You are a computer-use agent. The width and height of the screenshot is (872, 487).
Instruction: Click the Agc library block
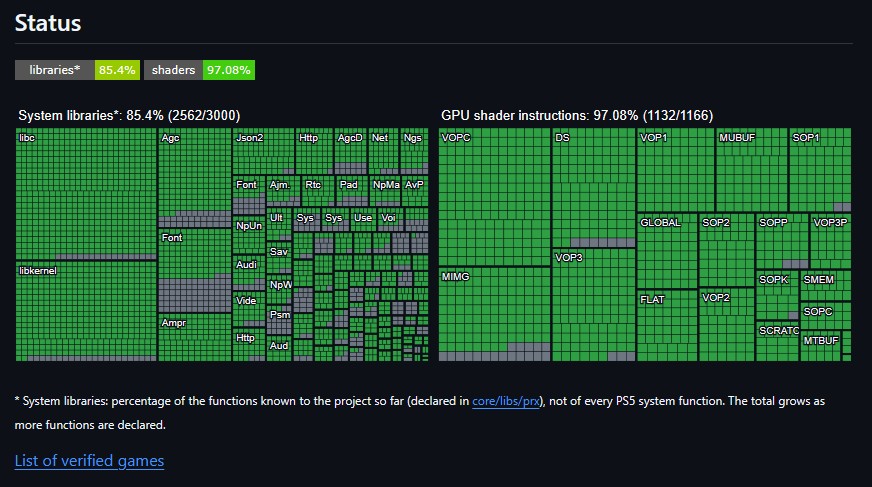pos(195,178)
